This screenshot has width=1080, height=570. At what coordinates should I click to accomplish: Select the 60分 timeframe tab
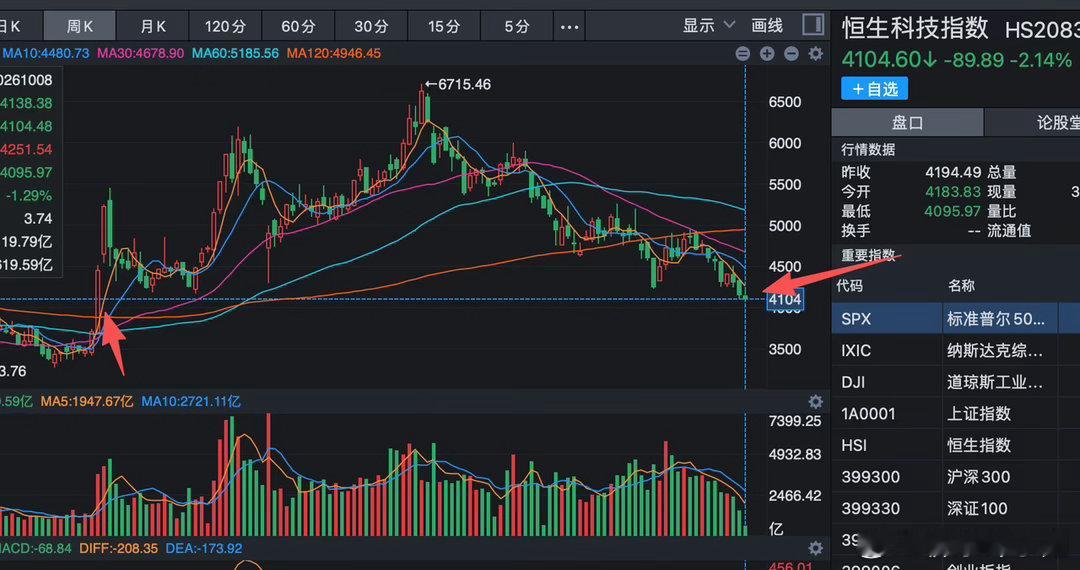point(298,27)
